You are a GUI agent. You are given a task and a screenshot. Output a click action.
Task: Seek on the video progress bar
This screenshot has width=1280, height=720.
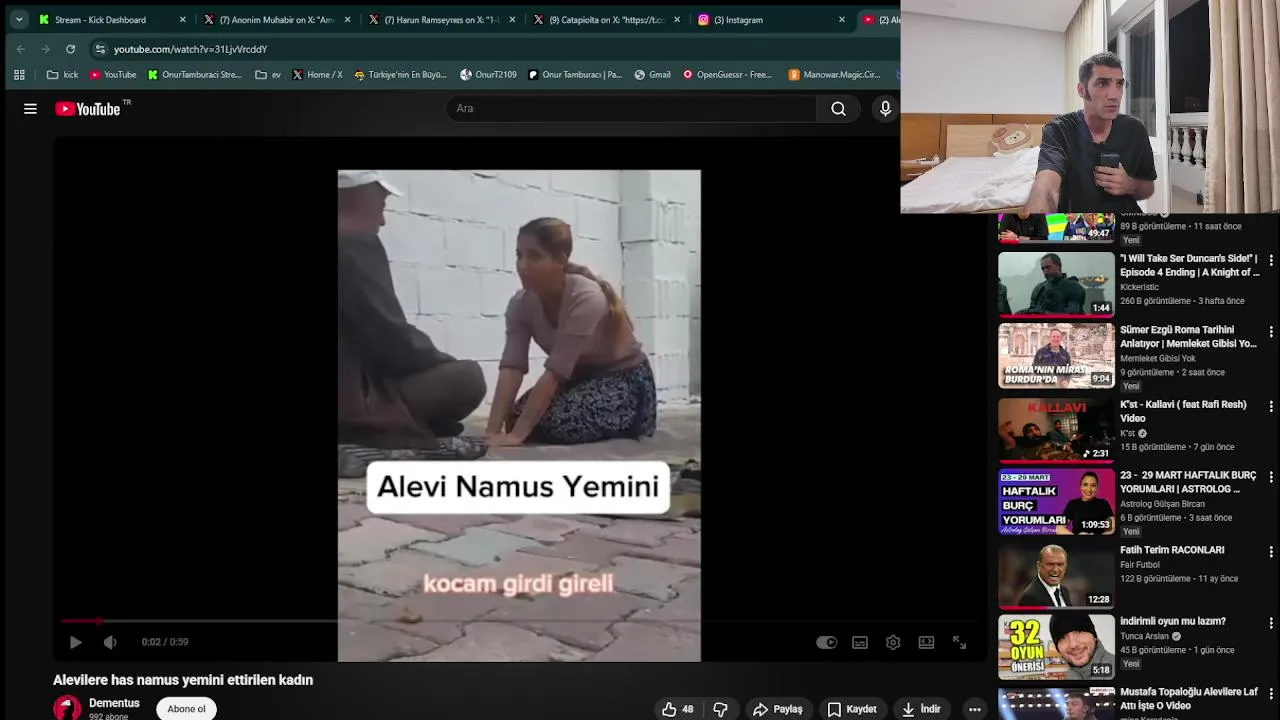[520, 621]
